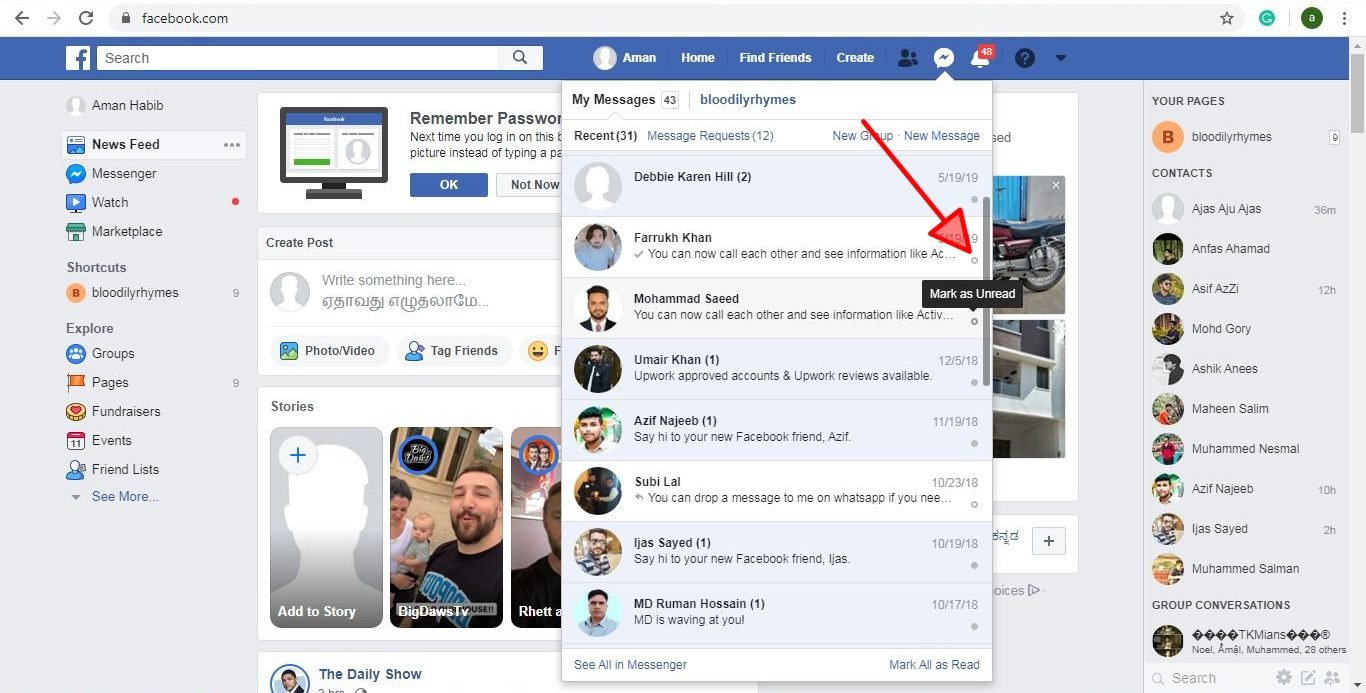This screenshot has height=693, width=1366.
Task: Click Find Friends in top navigation
Action: pyautogui.click(x=775, y=58)
